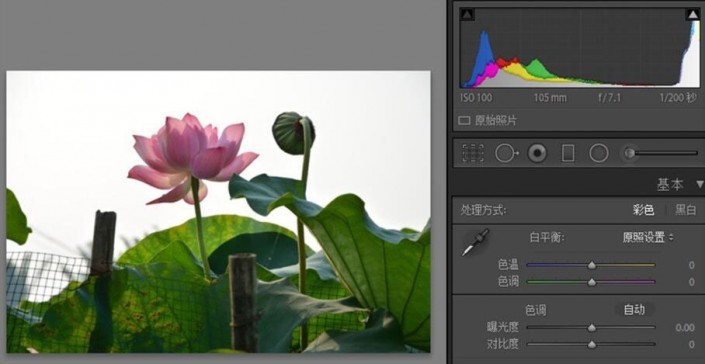
Task: Switch treatment to 彩色
Action: tap(643, 210)
